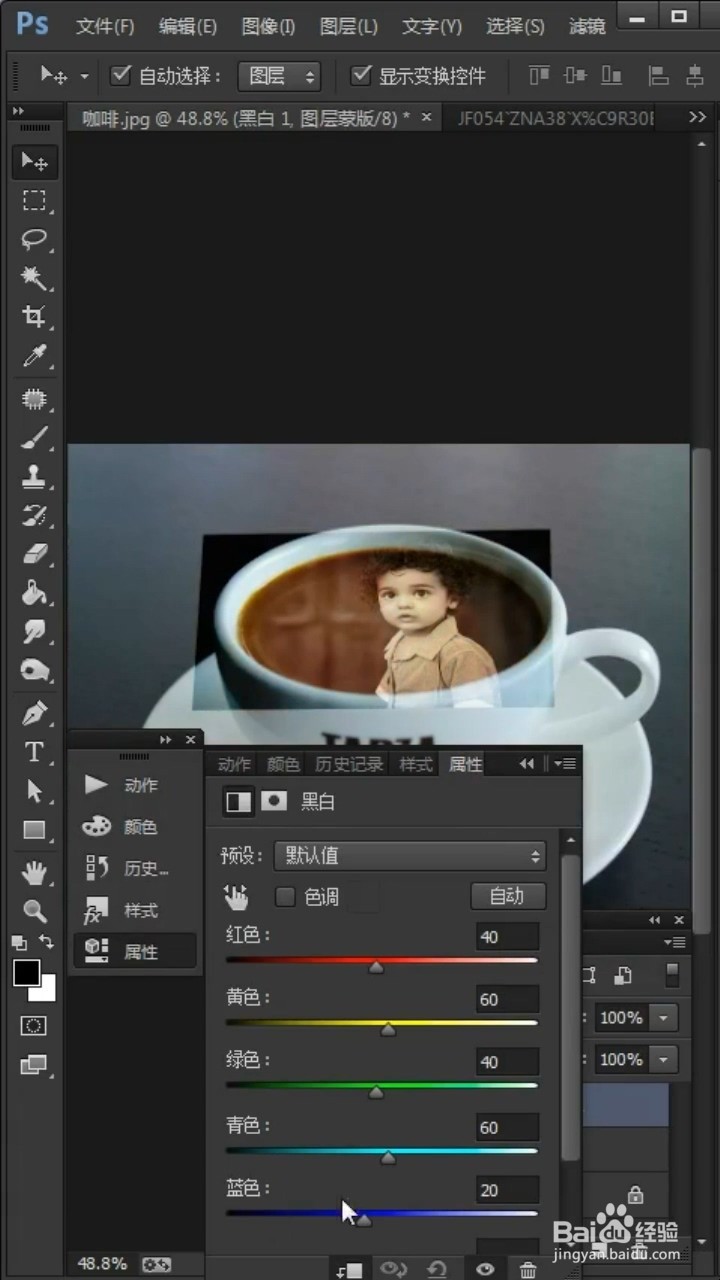
Task: Reset default foreground and background colors
Action: 19,942
